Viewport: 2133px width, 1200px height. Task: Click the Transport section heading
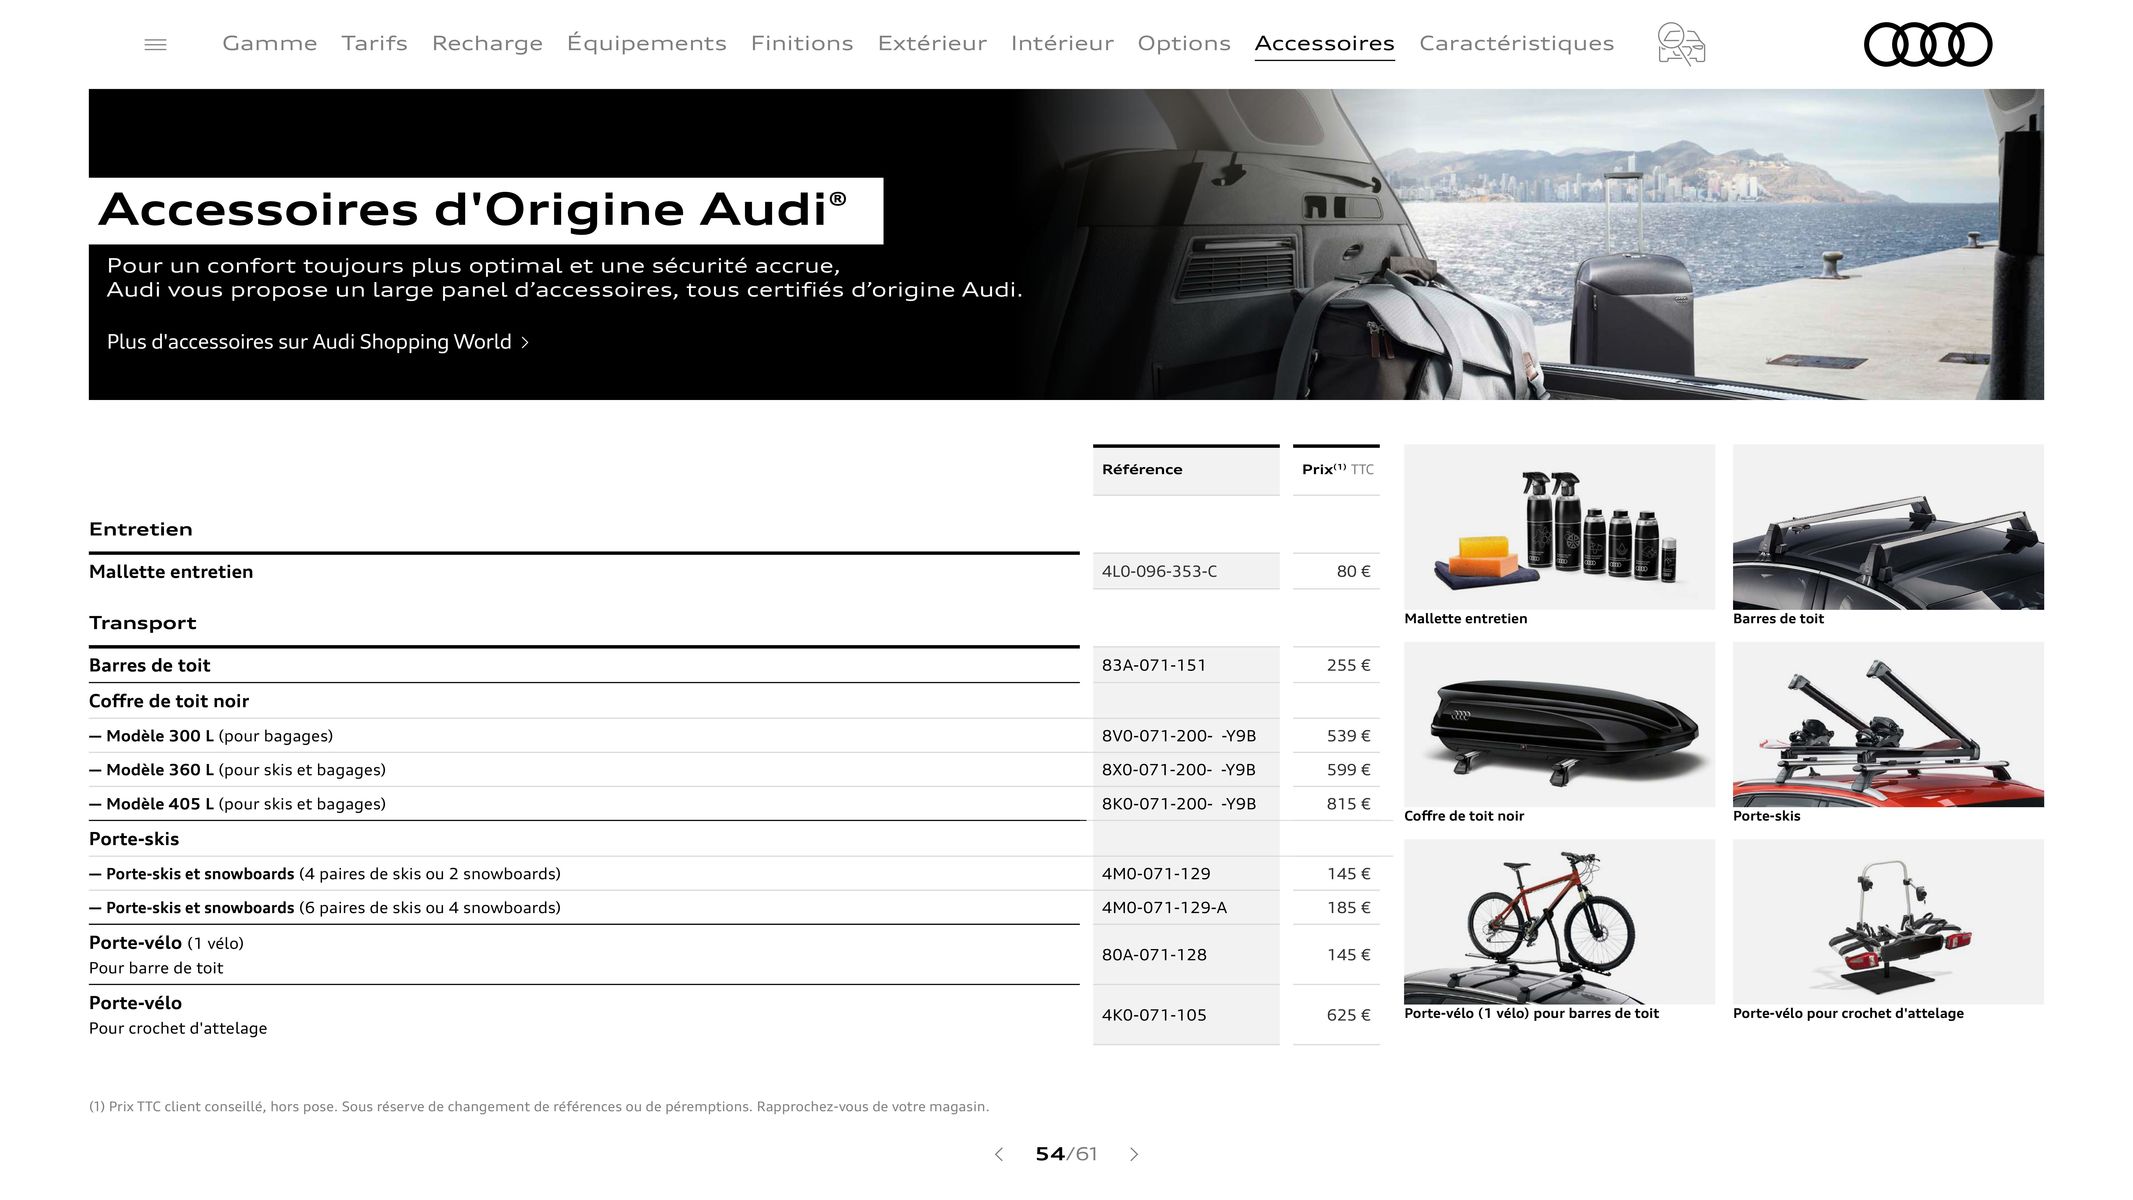(143, 623)
